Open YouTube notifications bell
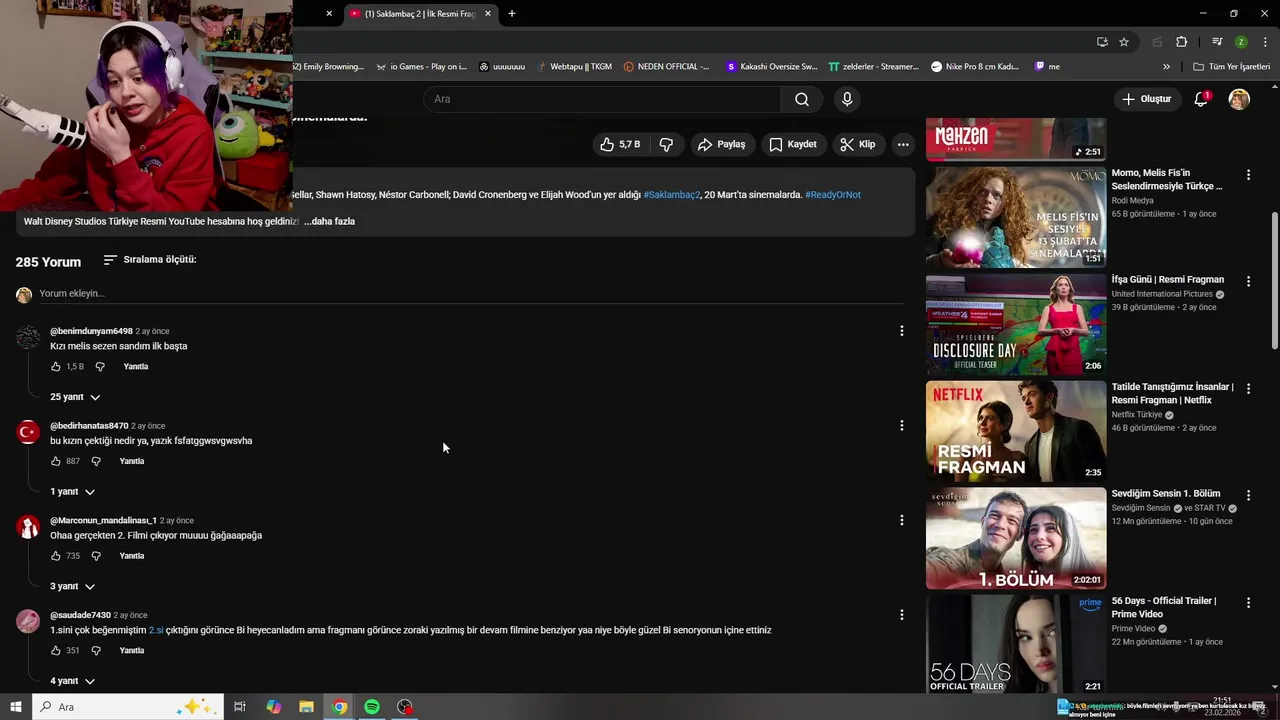Image resolution: width=1280 pixels, height=720 pixels. [x=1201, y=99]
